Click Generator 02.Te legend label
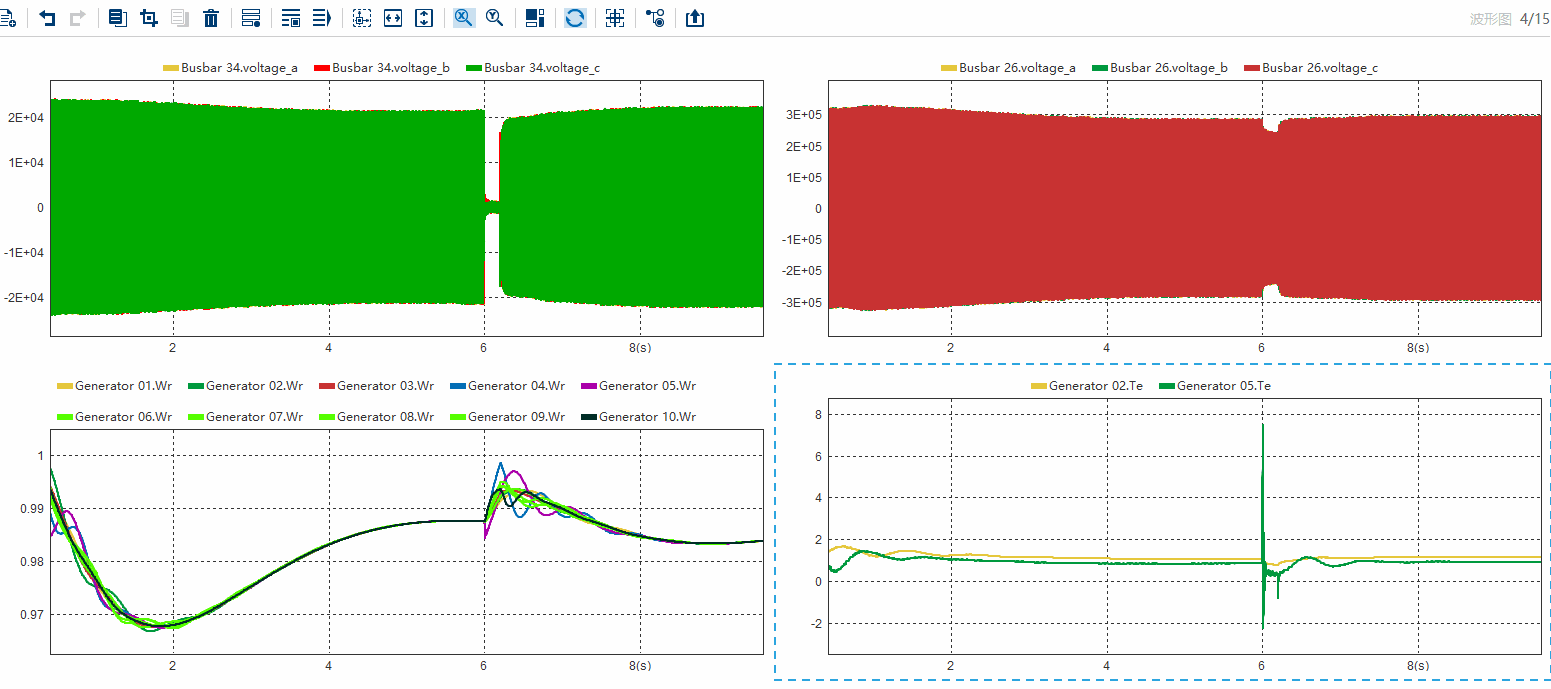1551x689 pixels. tap(1095, 386)
